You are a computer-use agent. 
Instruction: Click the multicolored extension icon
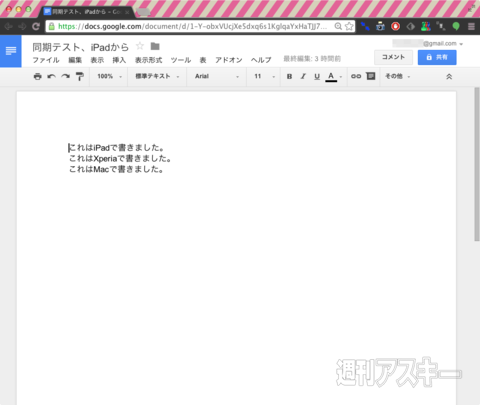pyautogui.click(x=426, y=26)
